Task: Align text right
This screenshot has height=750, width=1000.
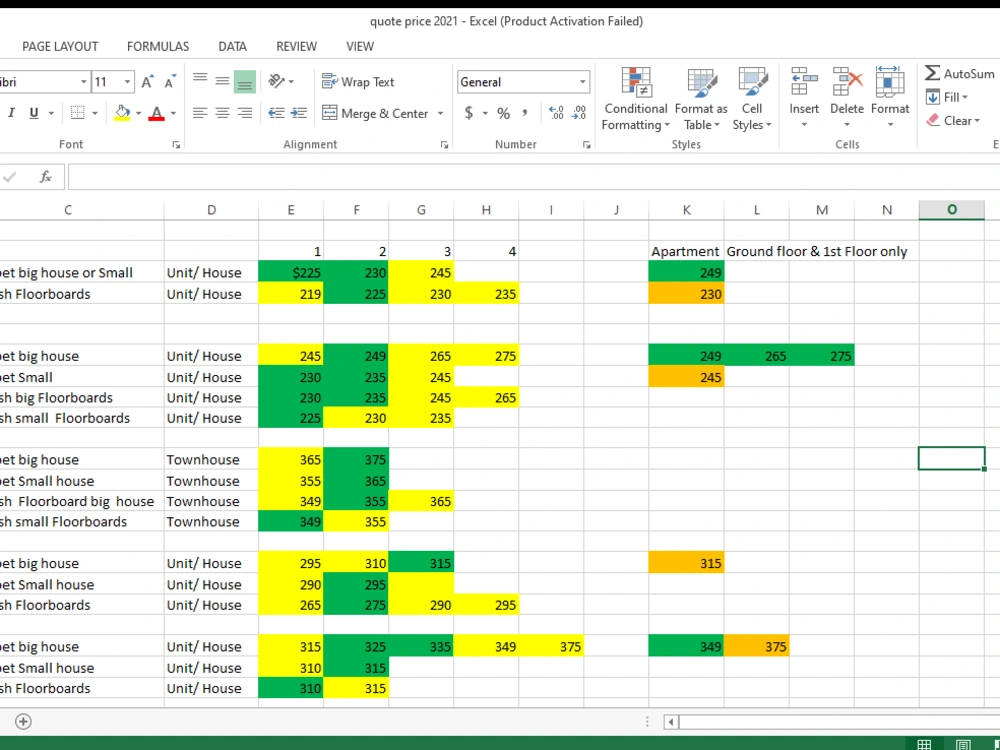Action: pyautogui.click(x=245, y=113)
